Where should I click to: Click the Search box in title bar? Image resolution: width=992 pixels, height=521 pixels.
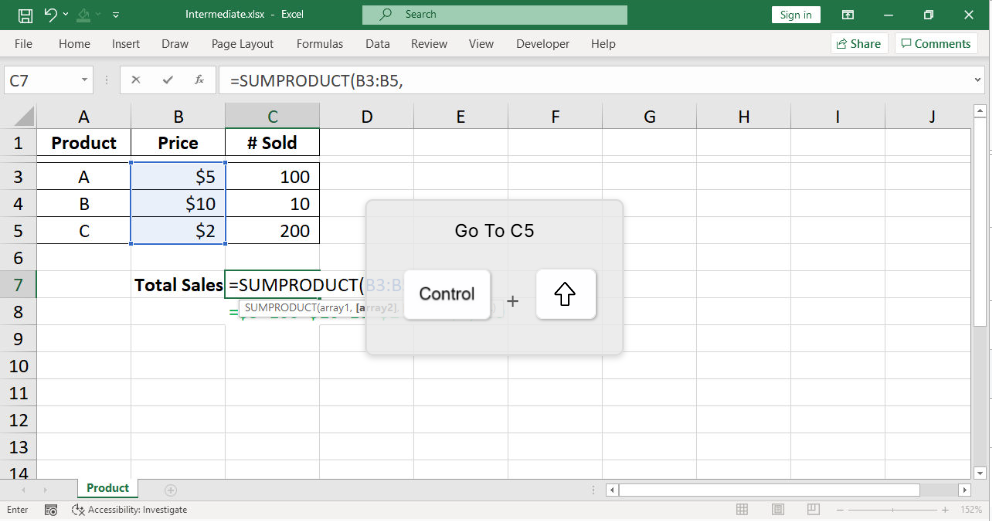[x=494, y=15]
